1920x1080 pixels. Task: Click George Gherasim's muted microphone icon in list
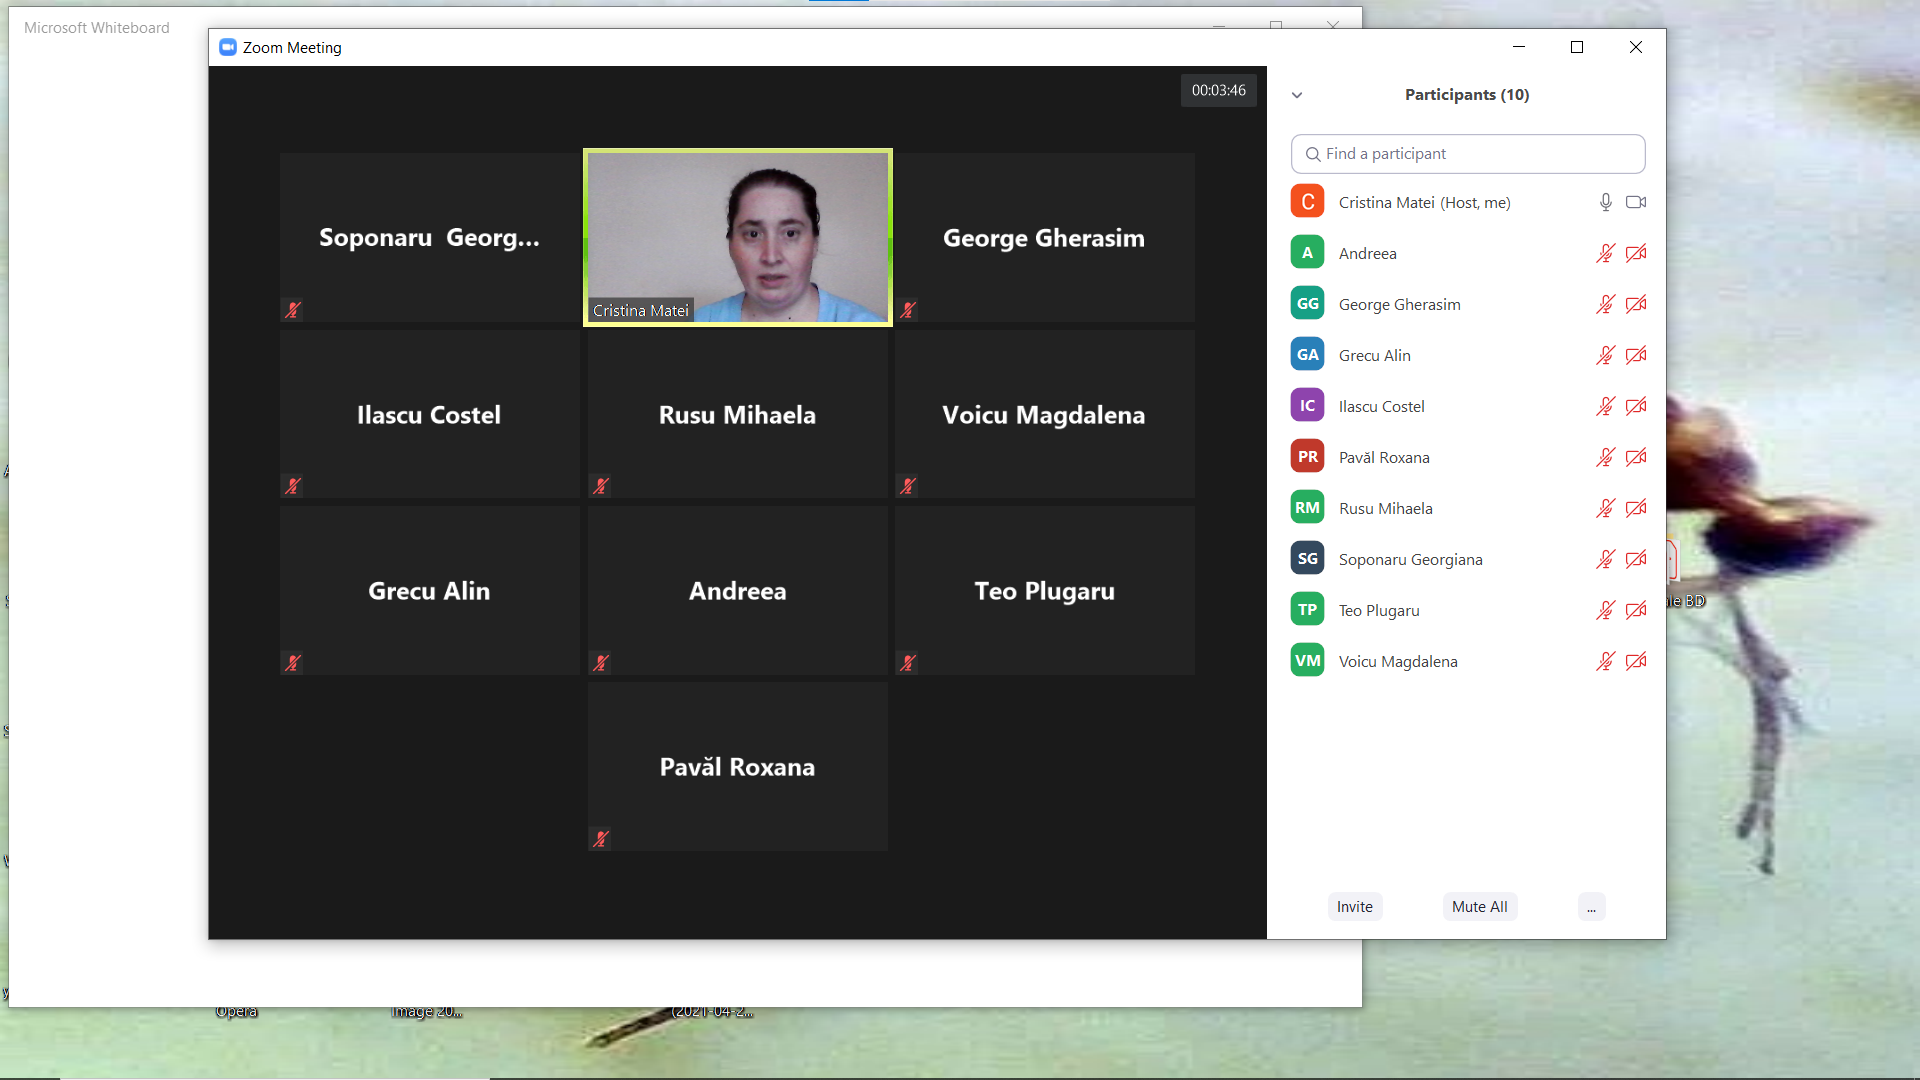tap(1605, 304)
